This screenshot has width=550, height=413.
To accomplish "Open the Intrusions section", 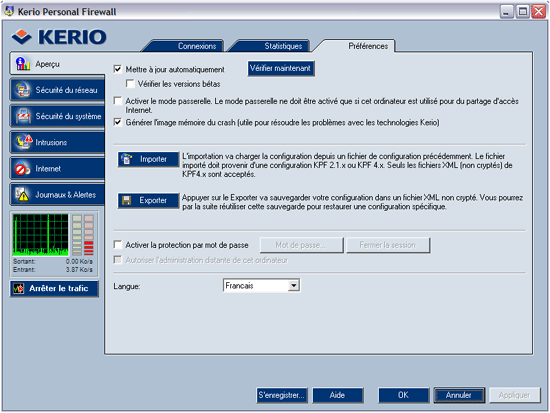I will click(x=57, y=142).
